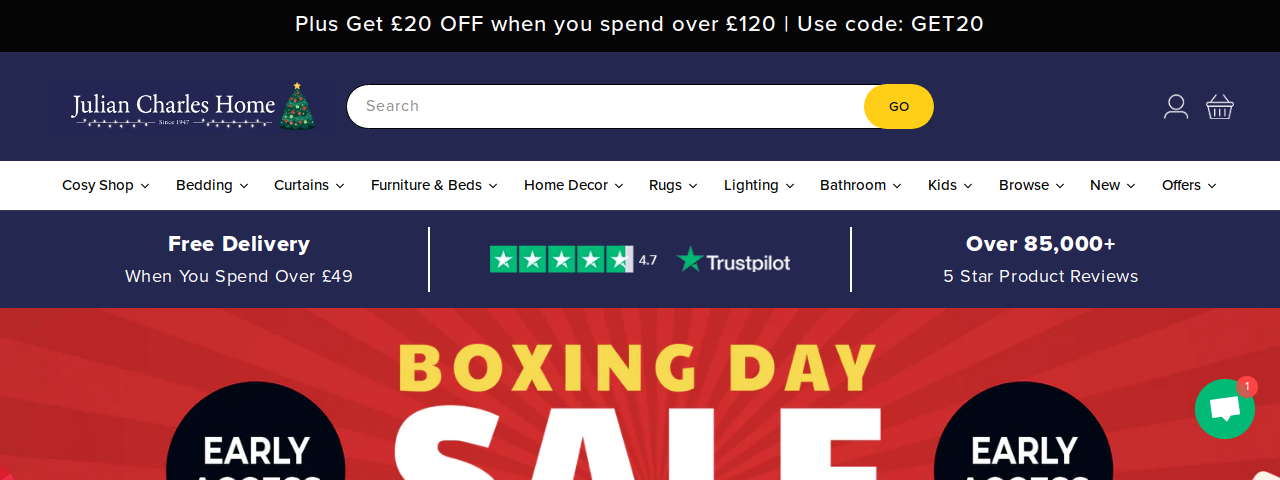Open the user account icon

pos(1176,107)
